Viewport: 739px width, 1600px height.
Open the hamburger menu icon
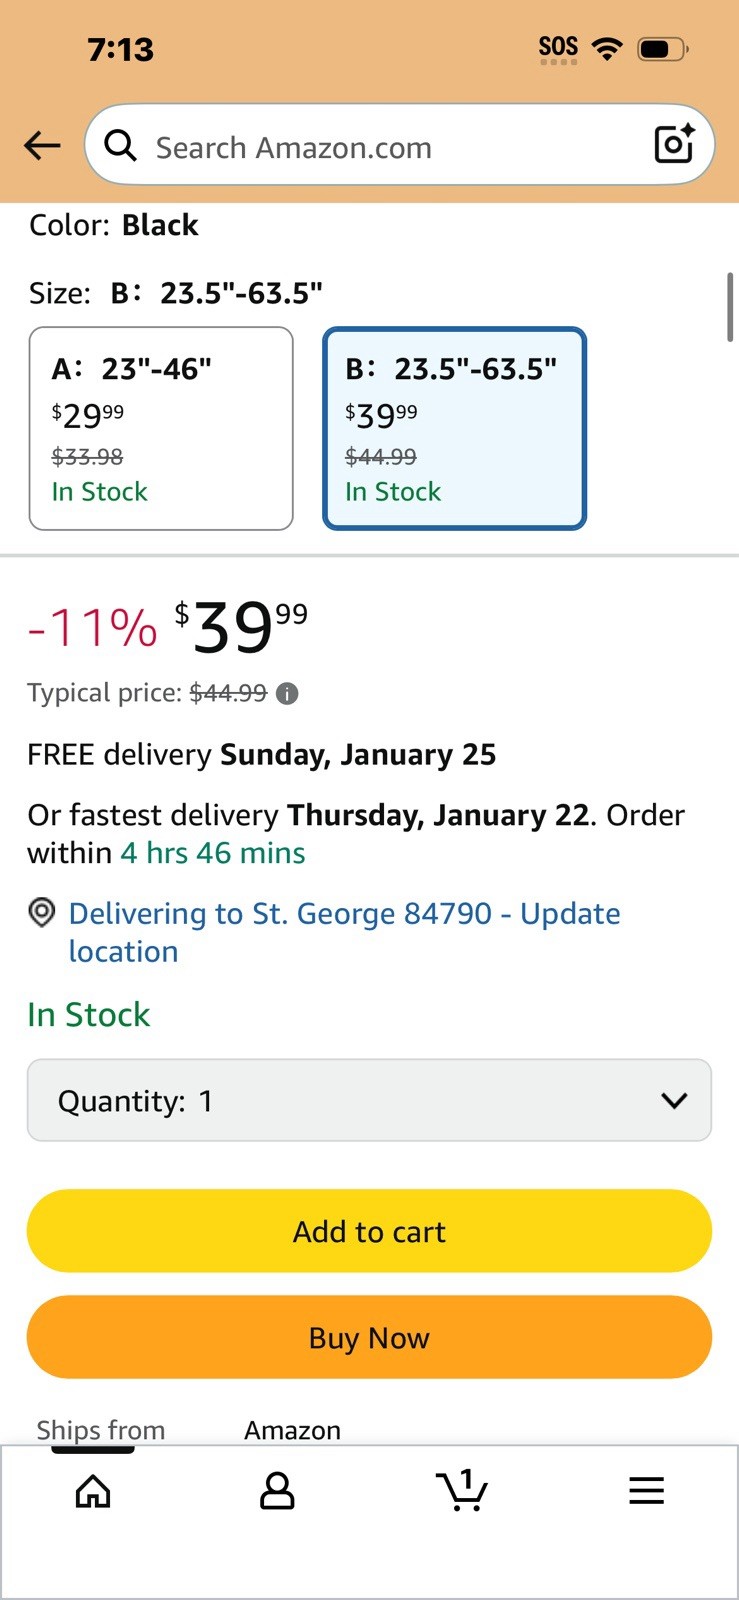(x=646, y=1491)
